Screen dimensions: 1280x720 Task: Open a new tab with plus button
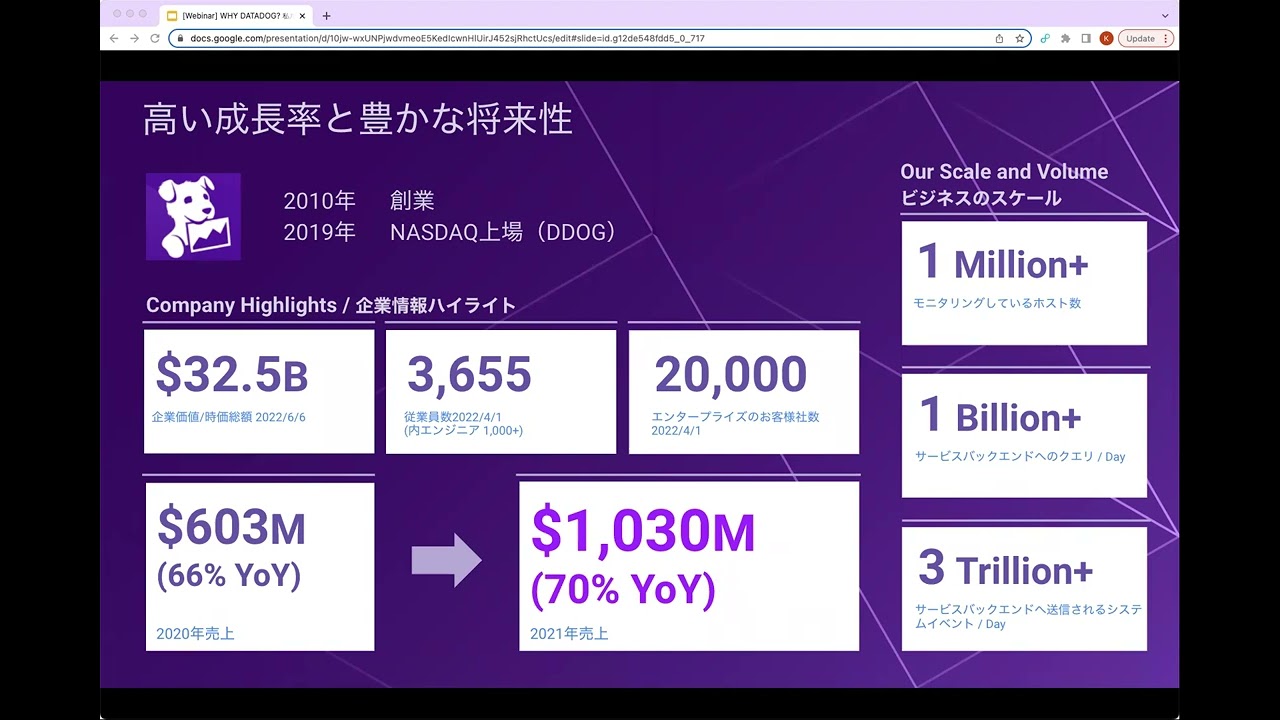pyautogui.click(x=326, y=15)
